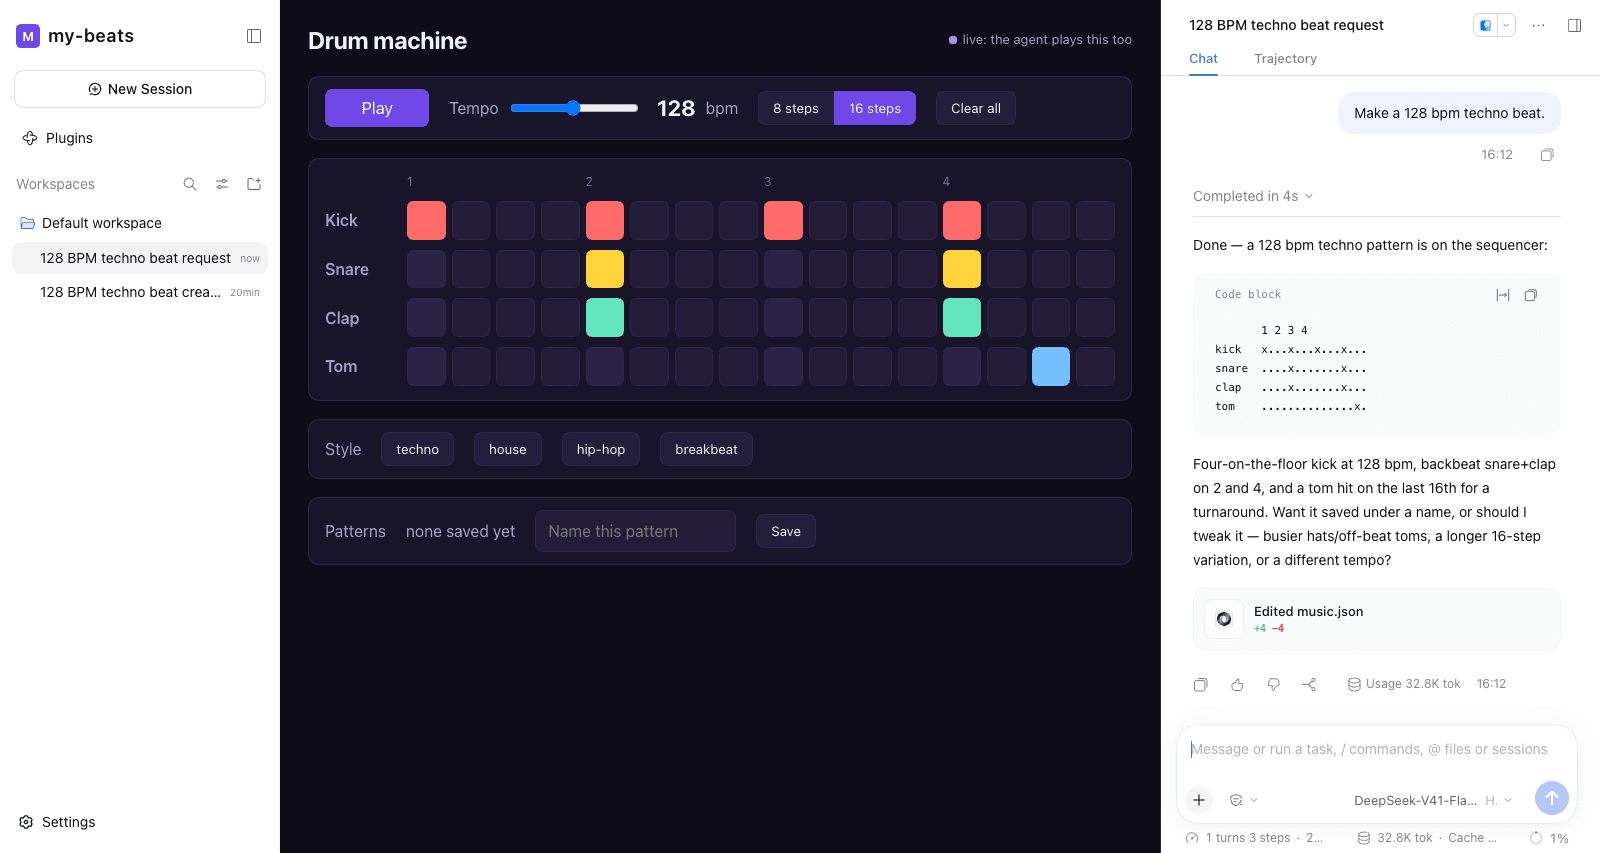
Task: Select the 8 steps option
Action: tap(796, 108)
